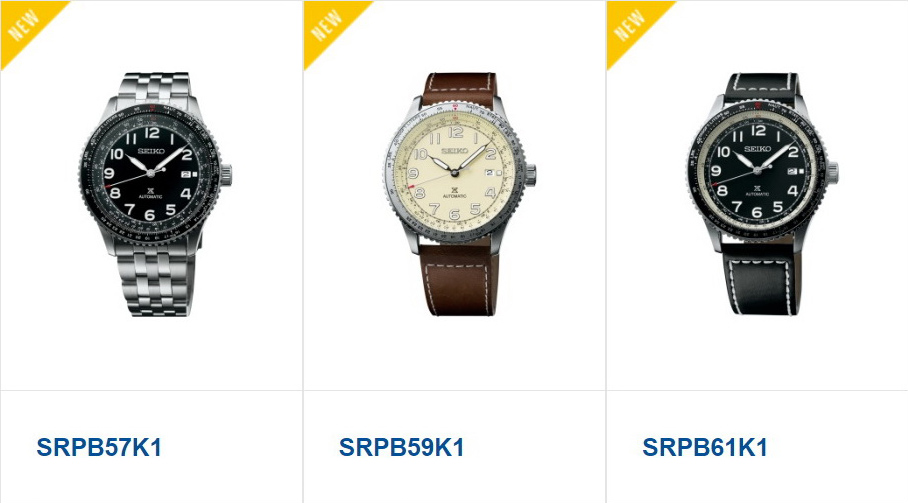
Task: Click the crown of the steel bracelet watch
Action: point(226,172)
